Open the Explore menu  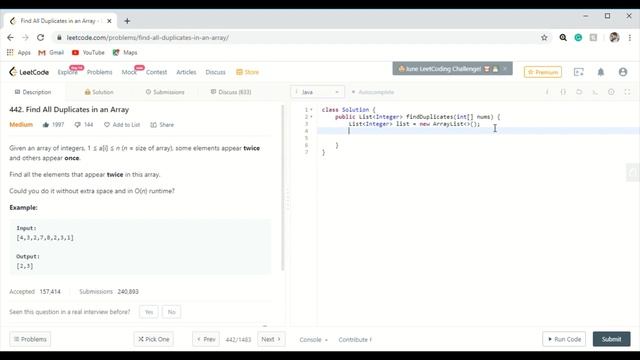tap(67, 72)
